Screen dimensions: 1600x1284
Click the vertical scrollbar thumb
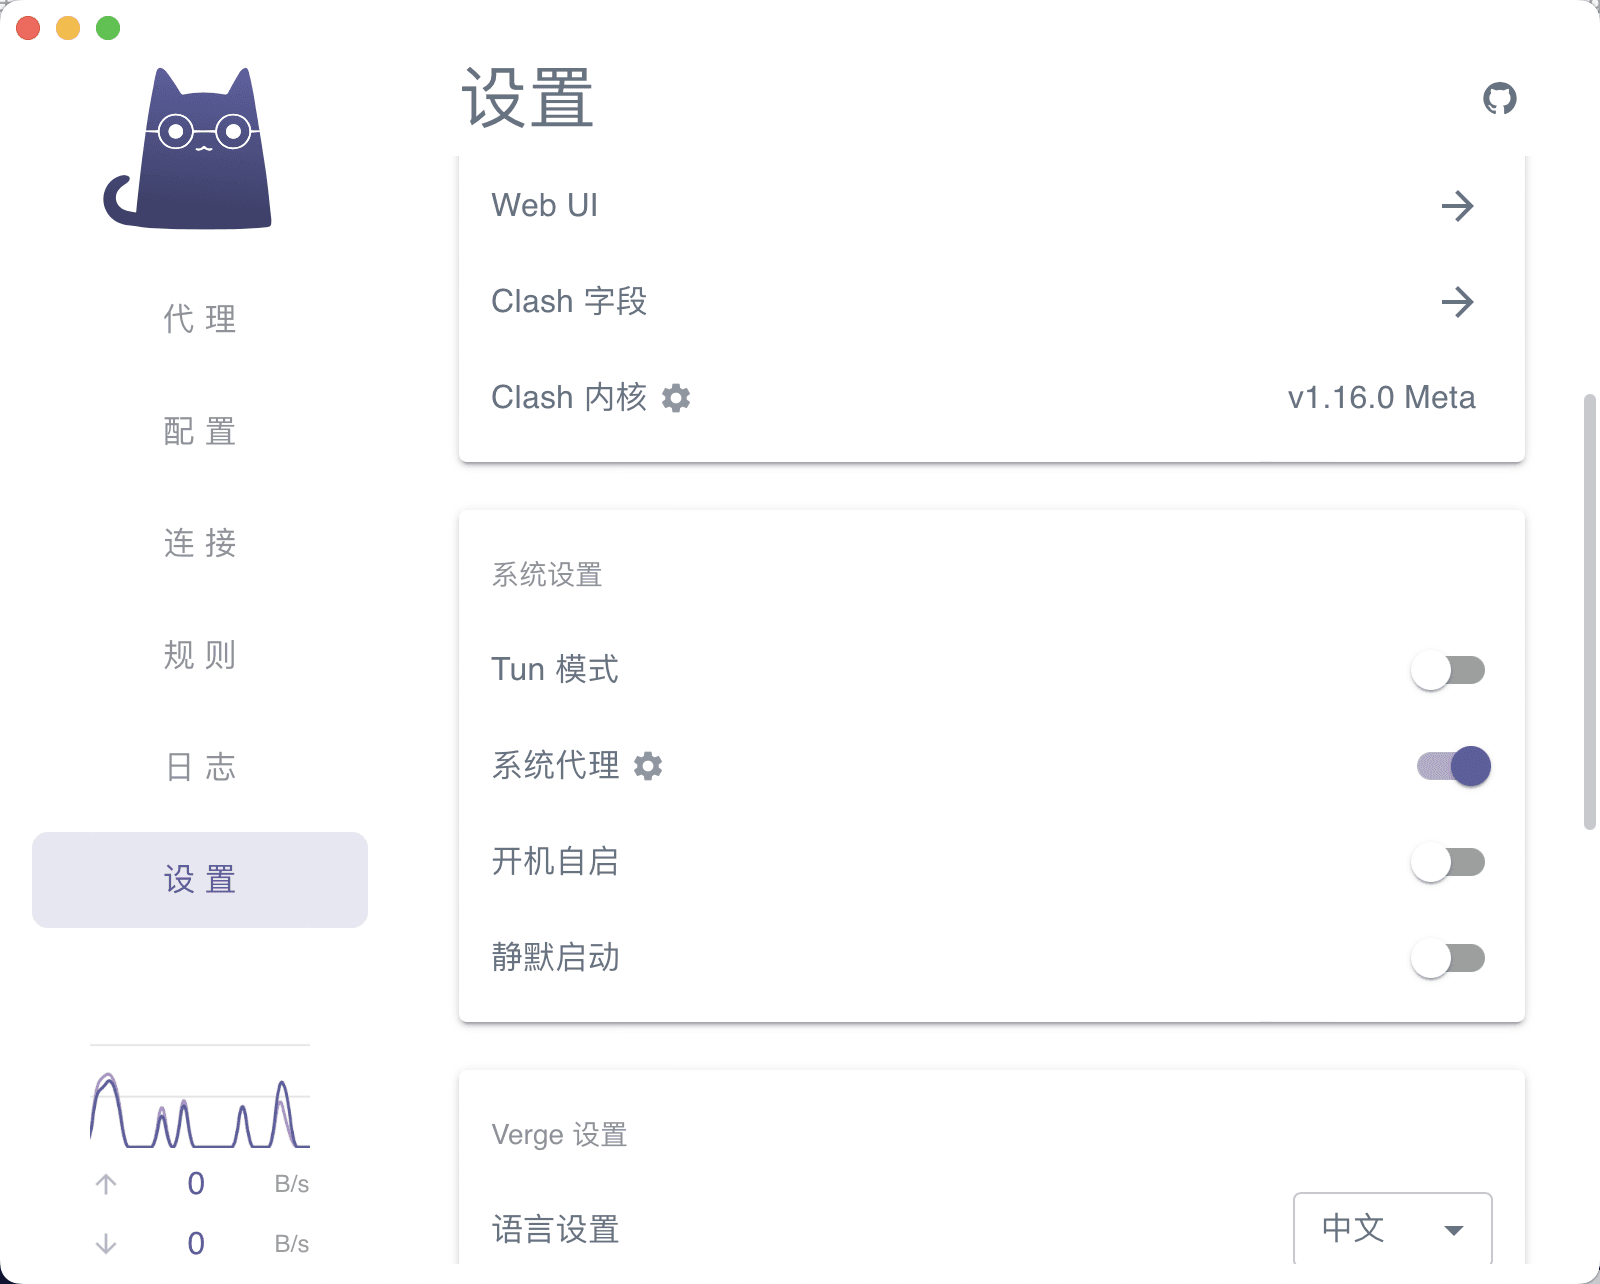click(x=1590, y=612)
